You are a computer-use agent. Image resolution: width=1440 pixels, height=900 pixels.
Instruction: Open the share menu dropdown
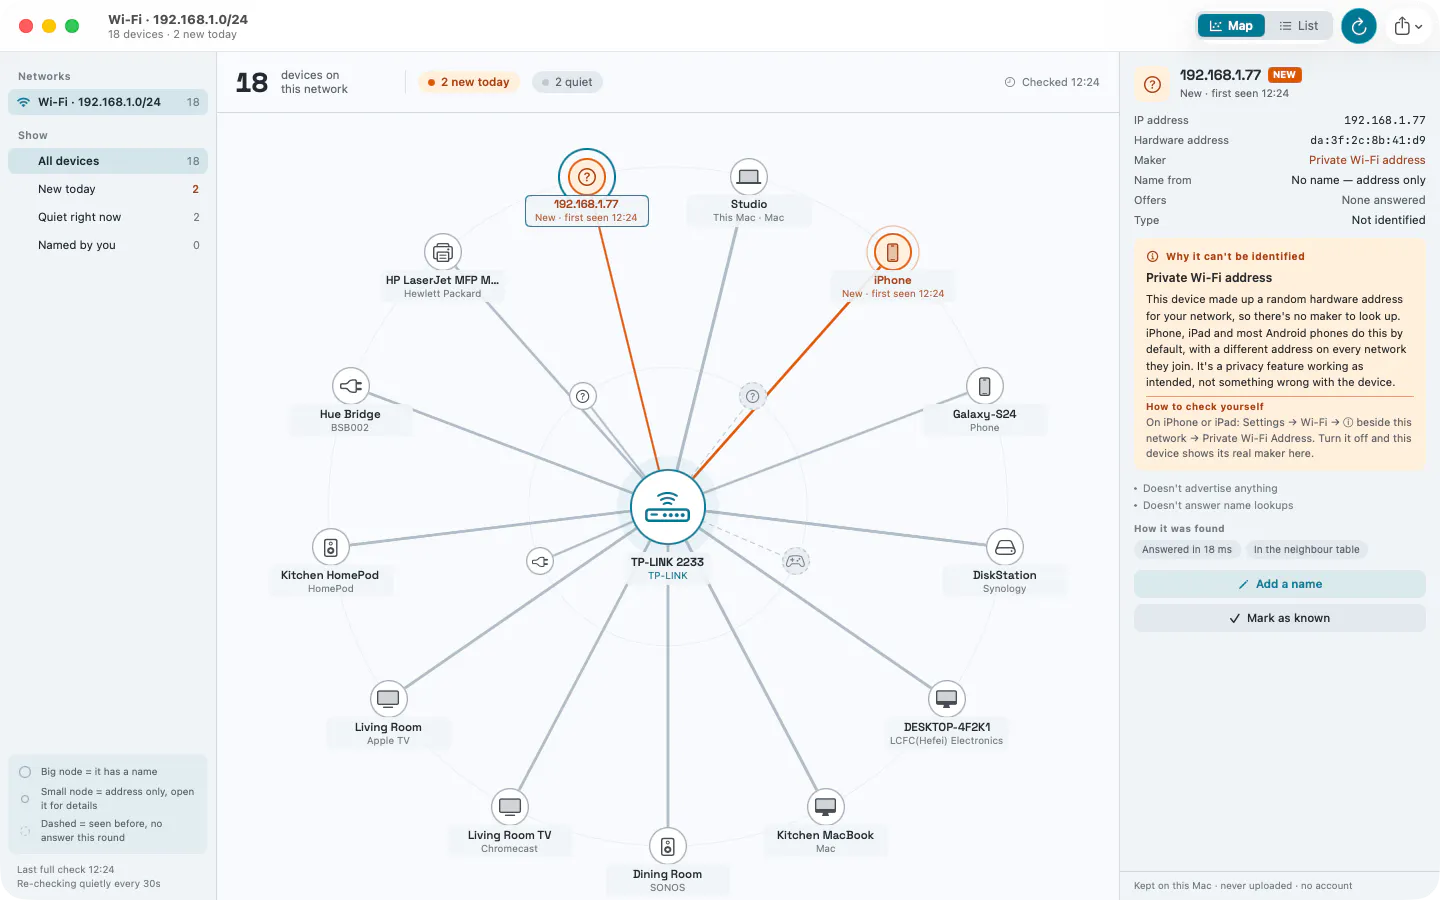(x=1408, y=26)
